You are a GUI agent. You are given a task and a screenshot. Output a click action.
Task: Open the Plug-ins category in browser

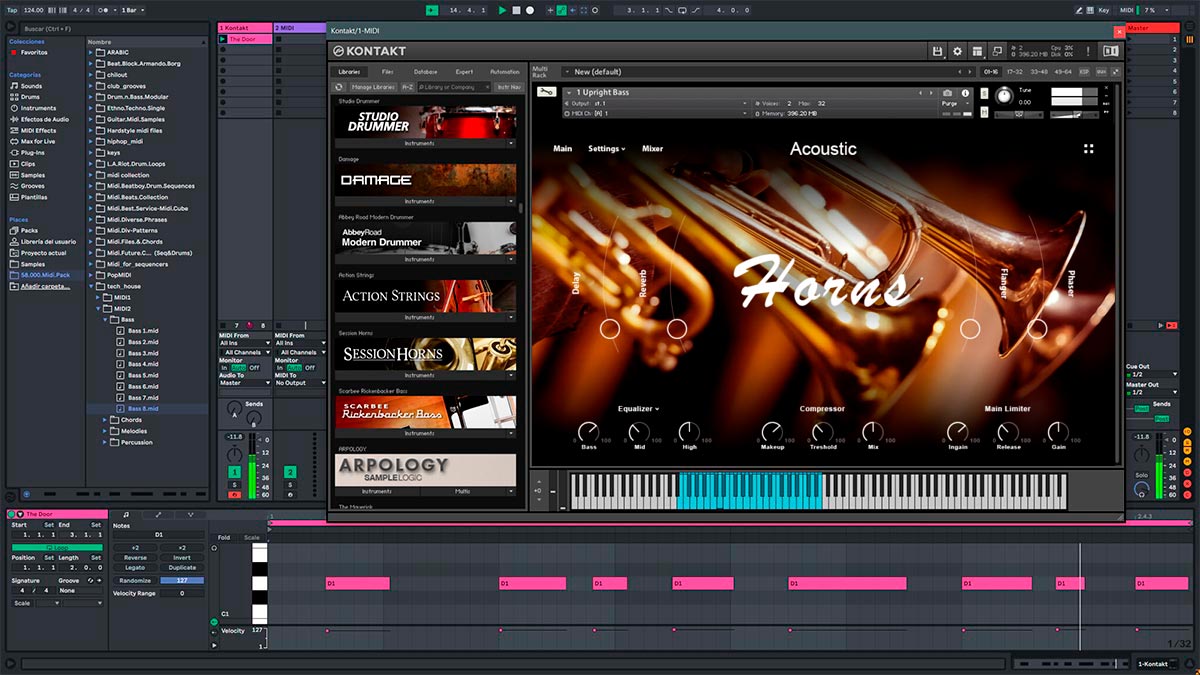[32, 153]
